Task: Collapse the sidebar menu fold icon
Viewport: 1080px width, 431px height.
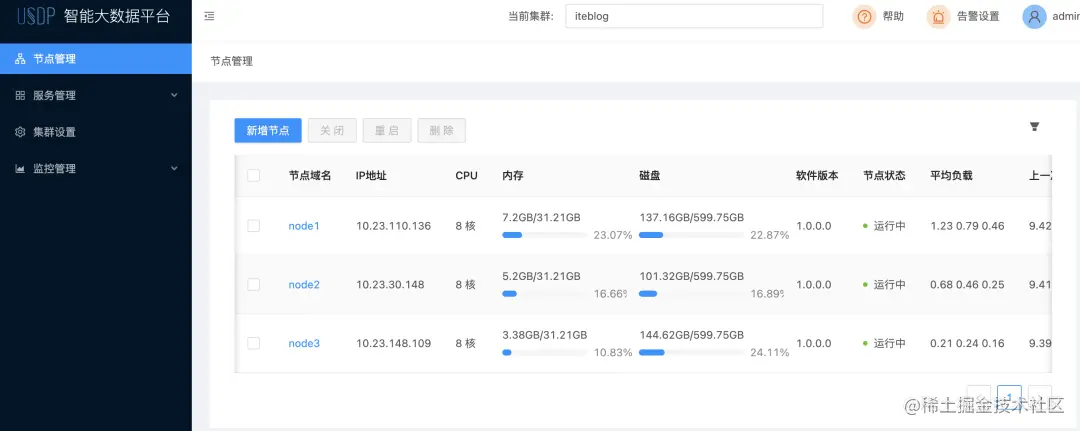Action: (x=209, y=17)
